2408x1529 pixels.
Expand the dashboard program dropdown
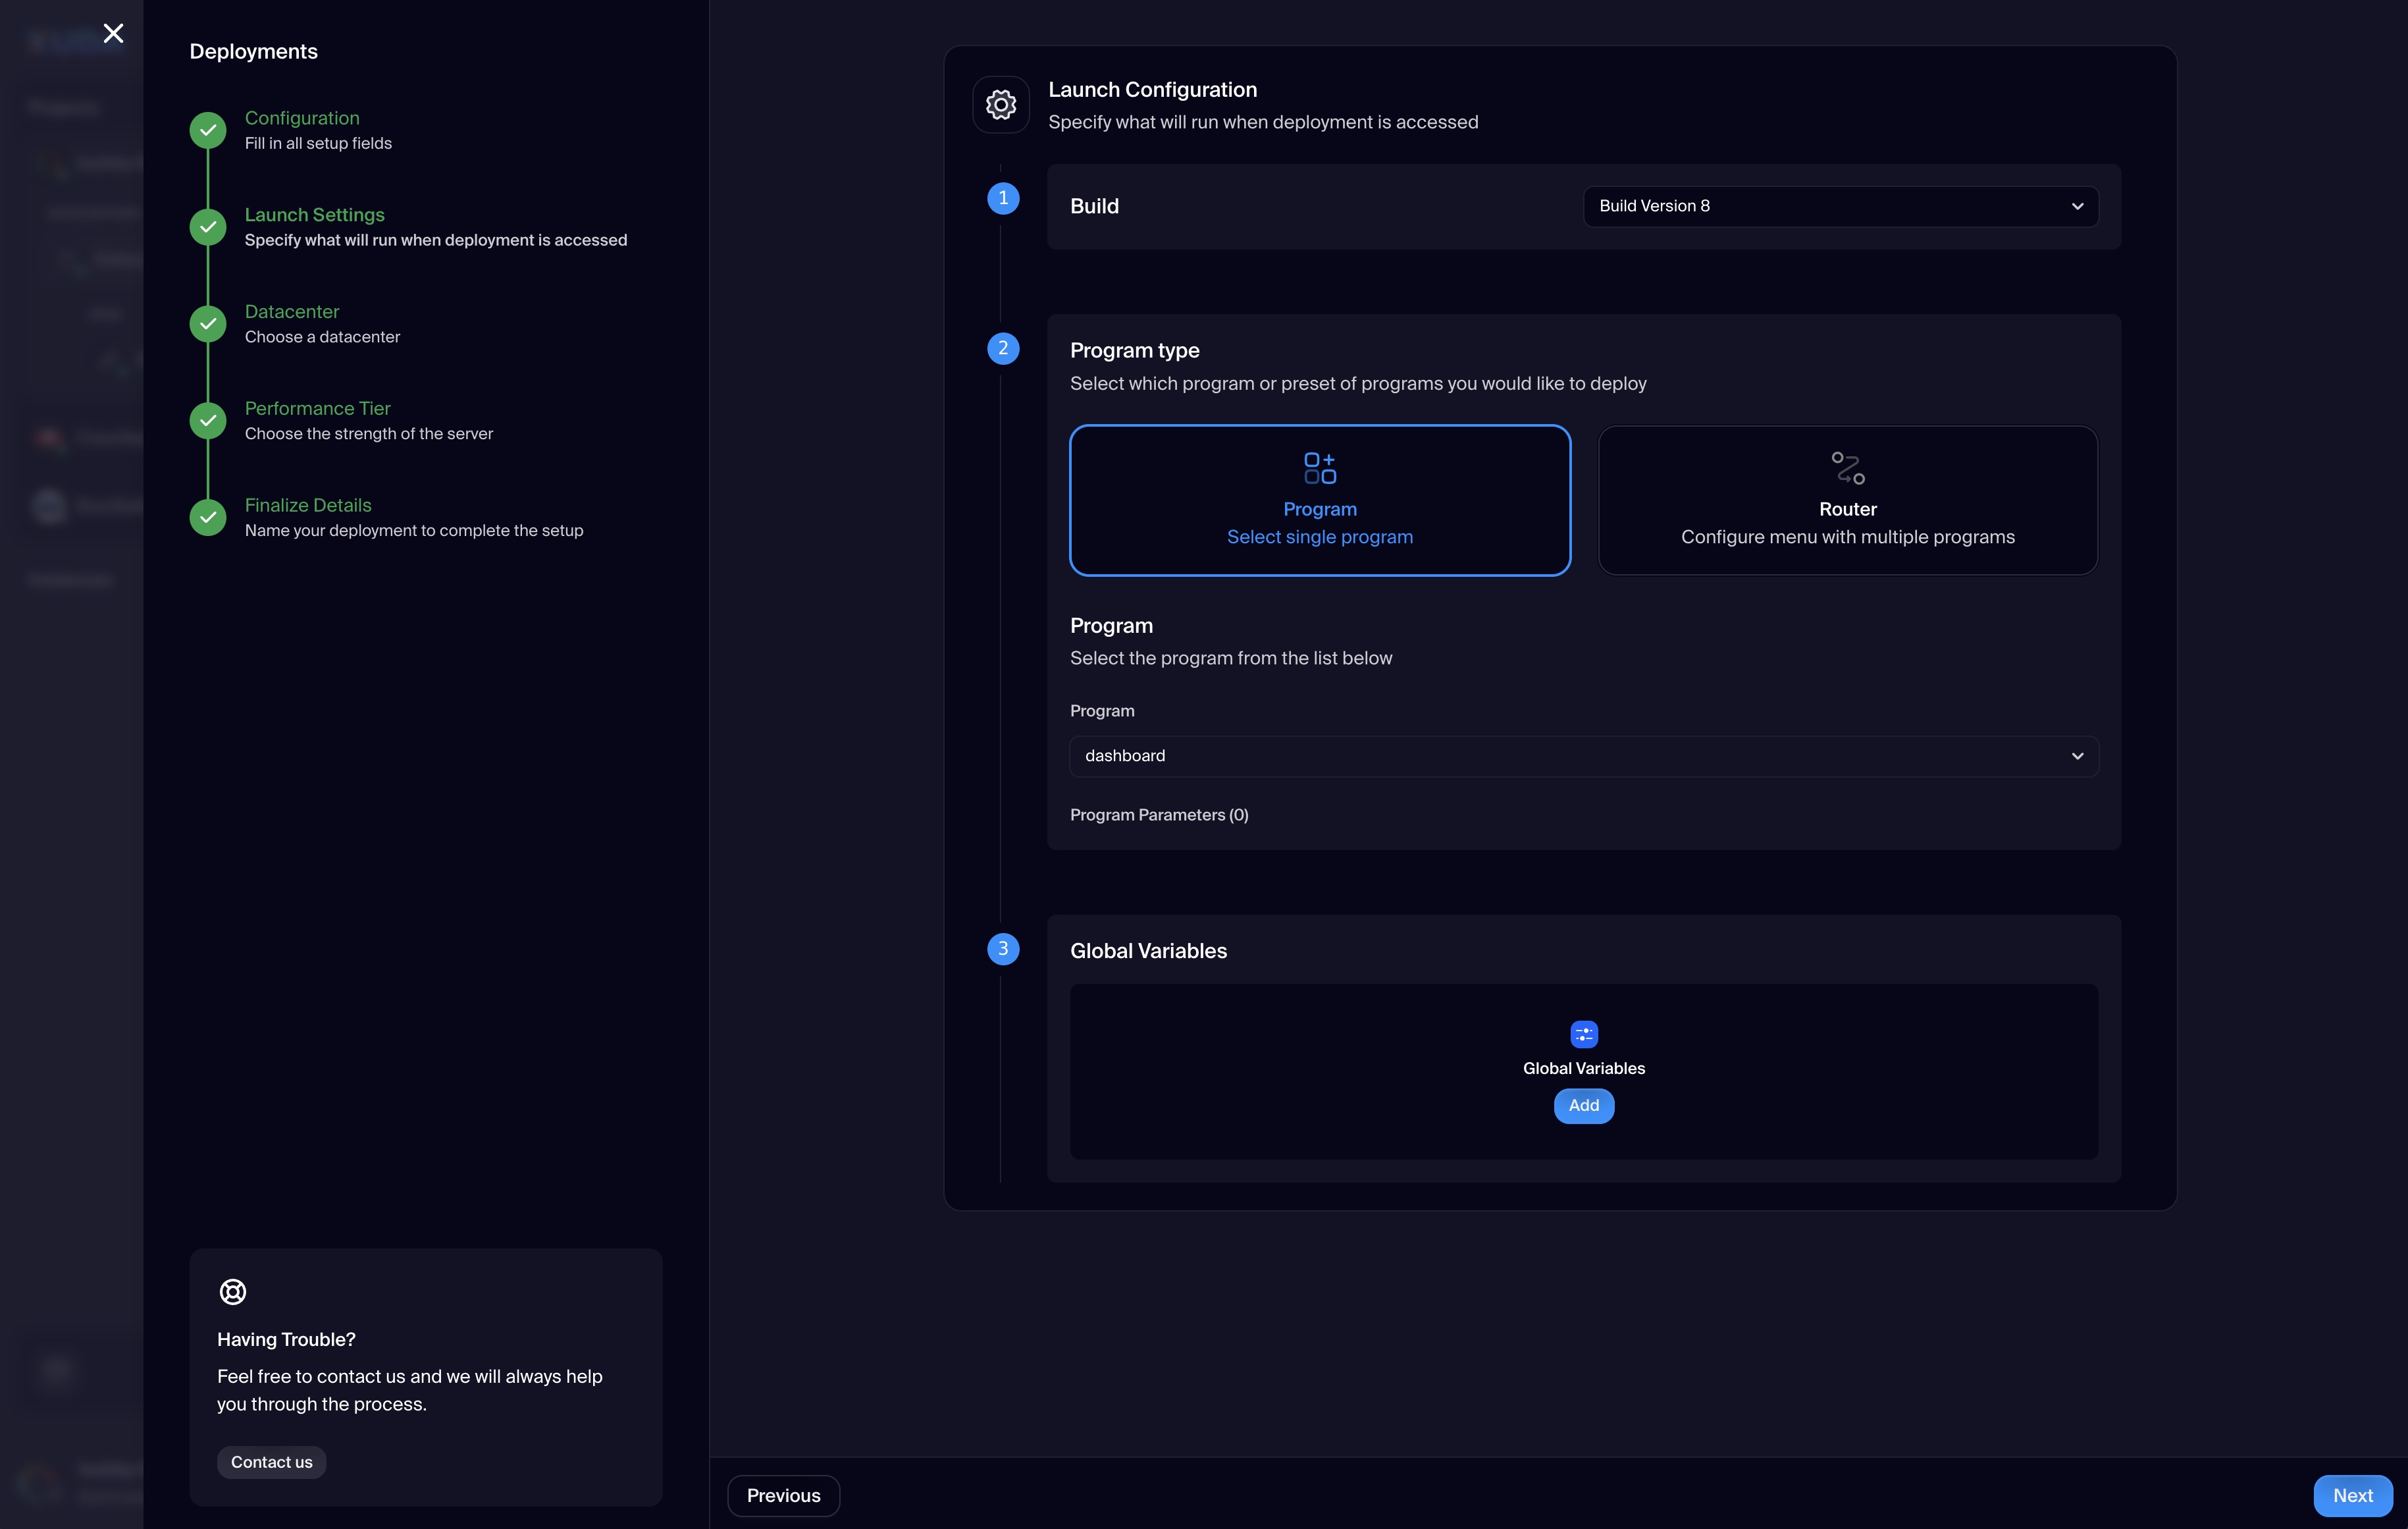coord(1583,756)
